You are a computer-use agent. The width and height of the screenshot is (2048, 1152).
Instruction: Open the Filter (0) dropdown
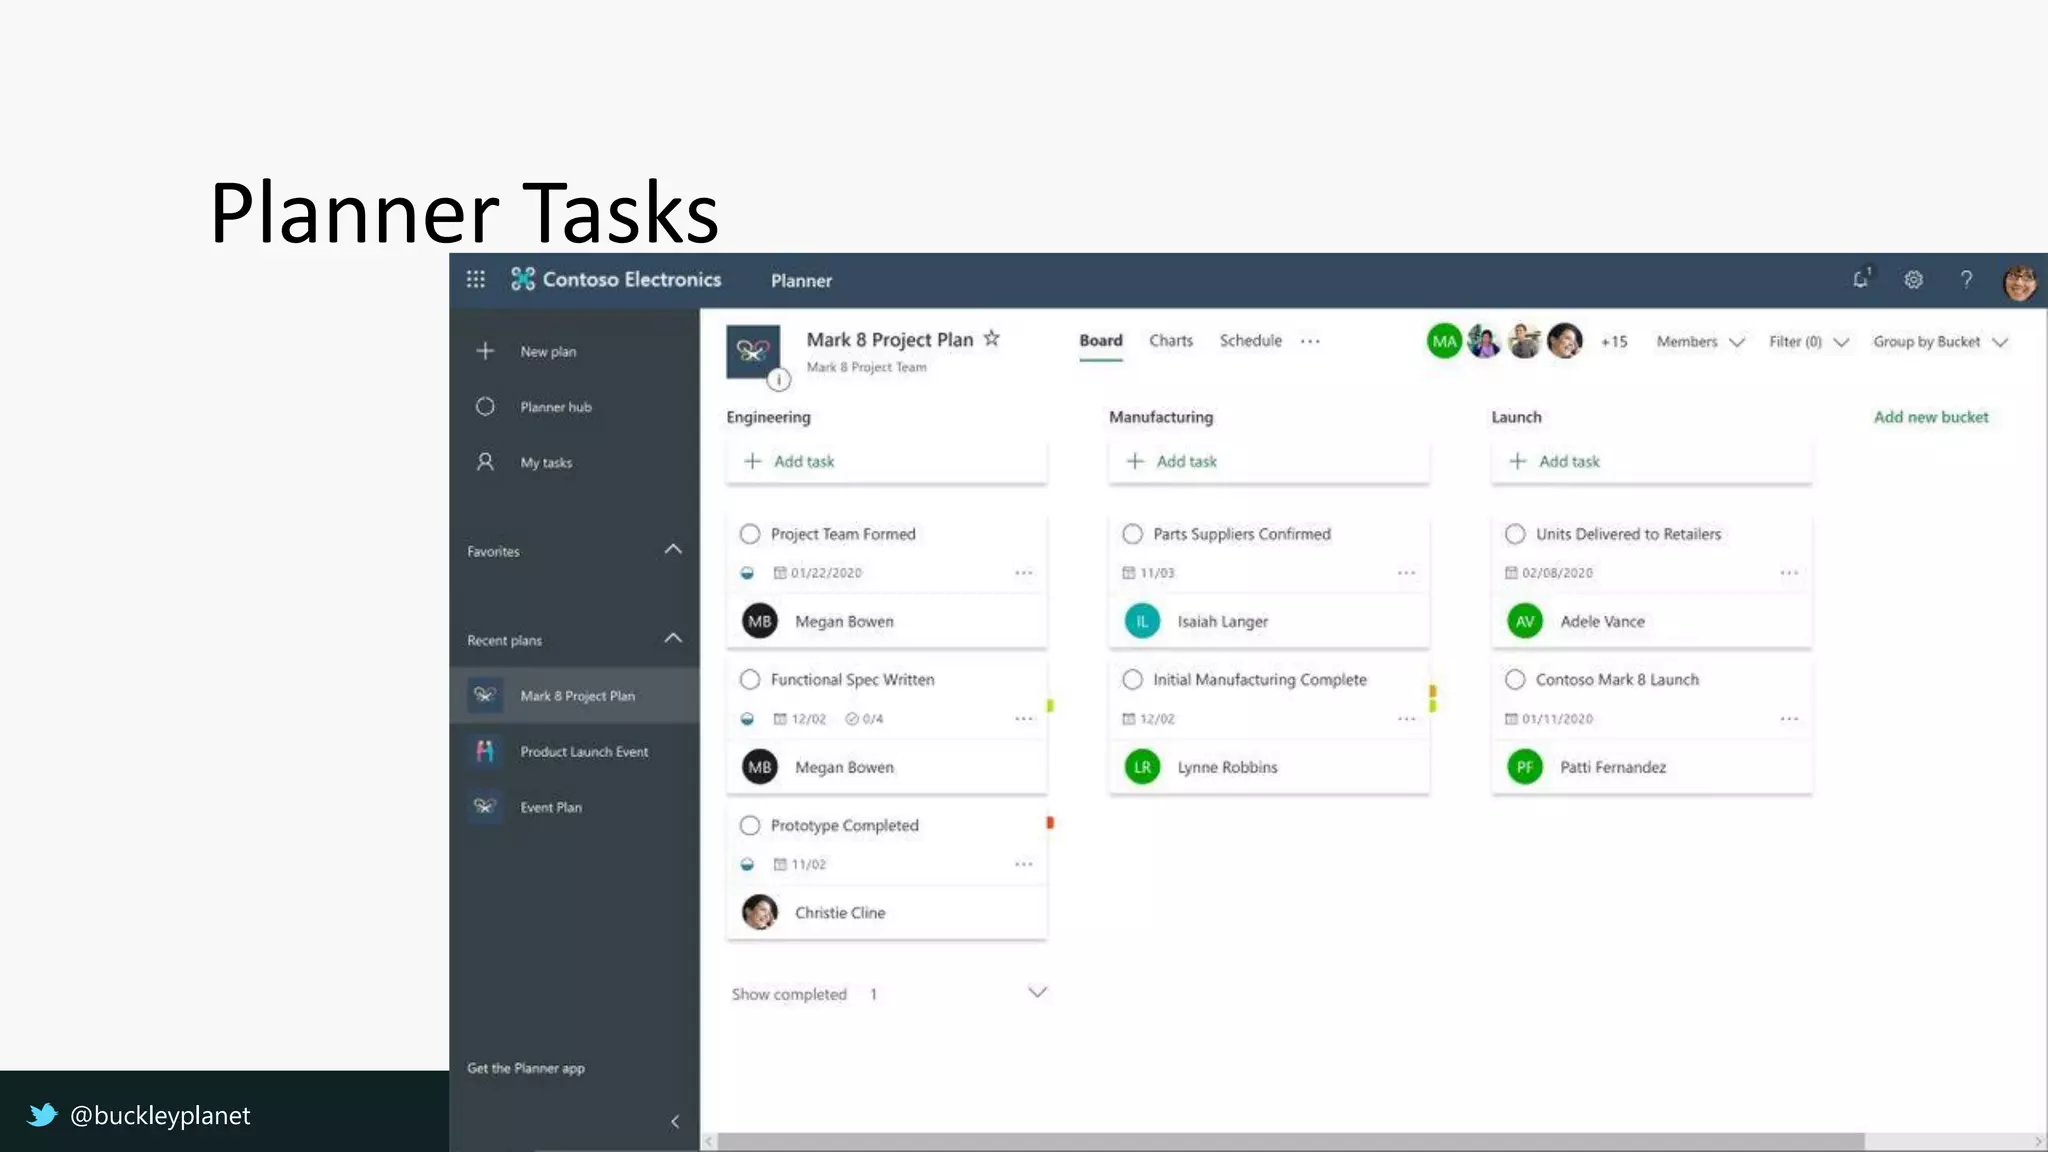pos(1808,342)
